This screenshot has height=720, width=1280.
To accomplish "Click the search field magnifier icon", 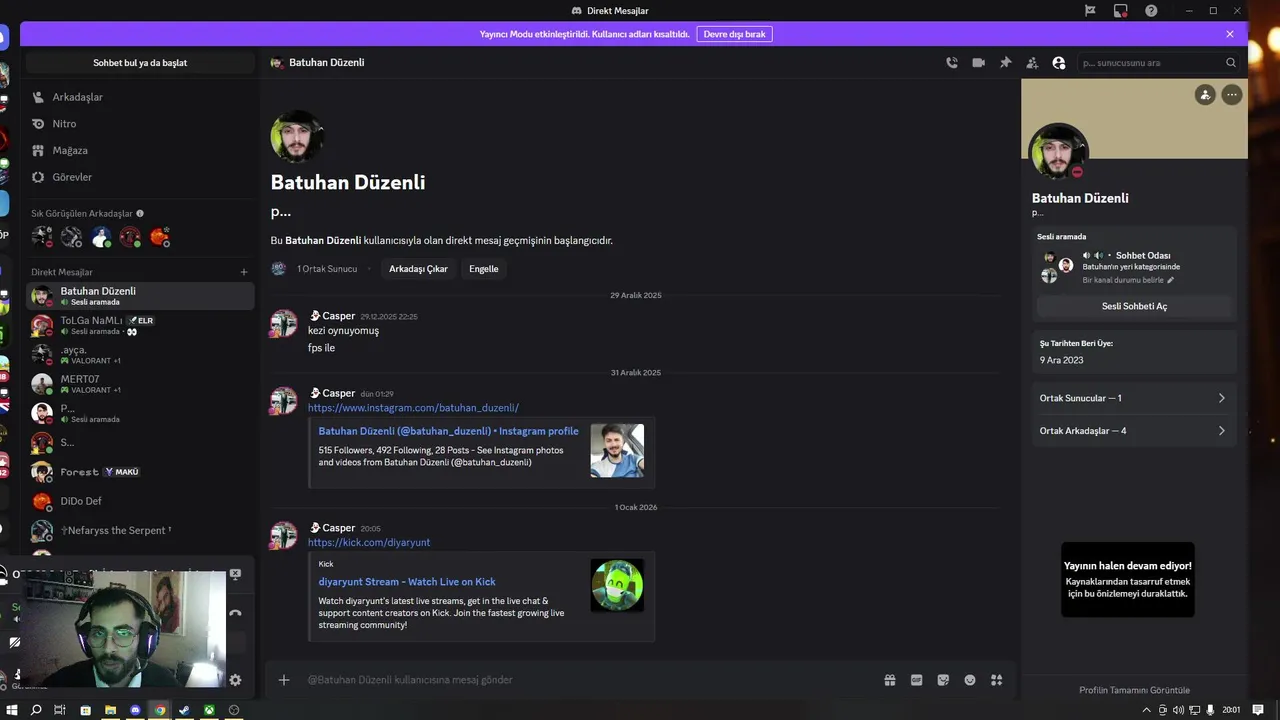I will 1231,62.
